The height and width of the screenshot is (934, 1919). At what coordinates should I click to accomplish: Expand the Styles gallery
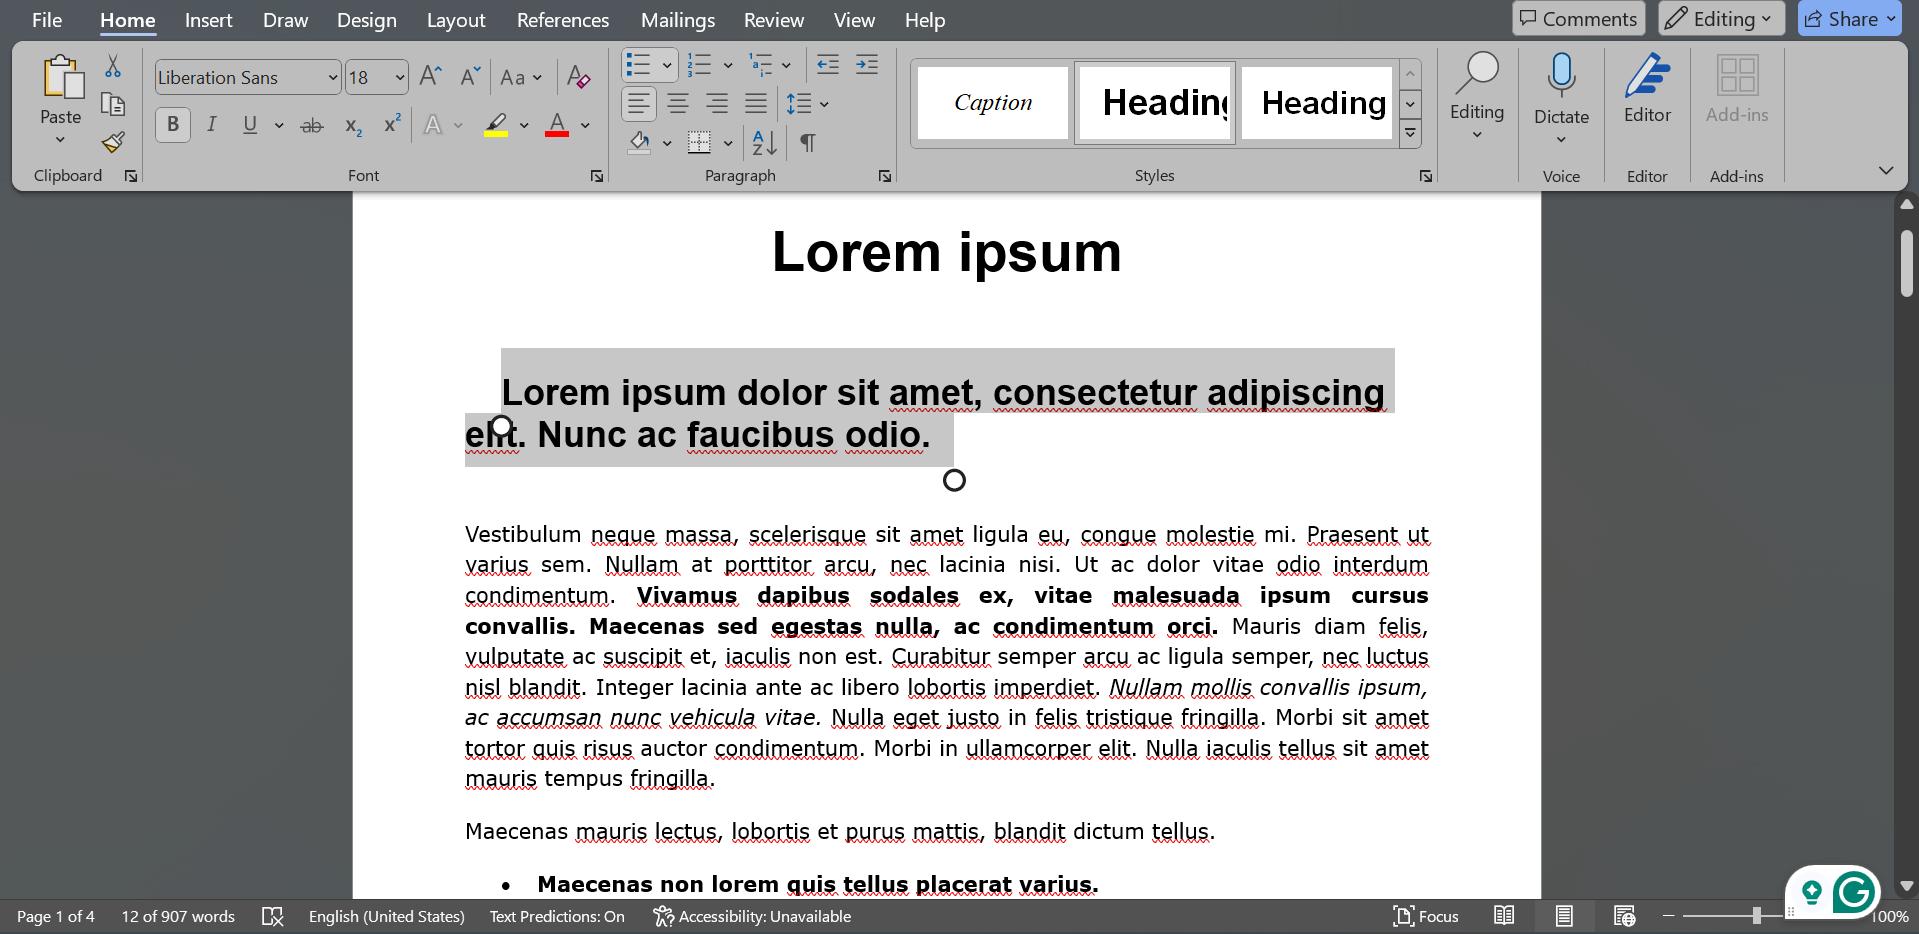pyautogui.click(x=1410, y=133)
